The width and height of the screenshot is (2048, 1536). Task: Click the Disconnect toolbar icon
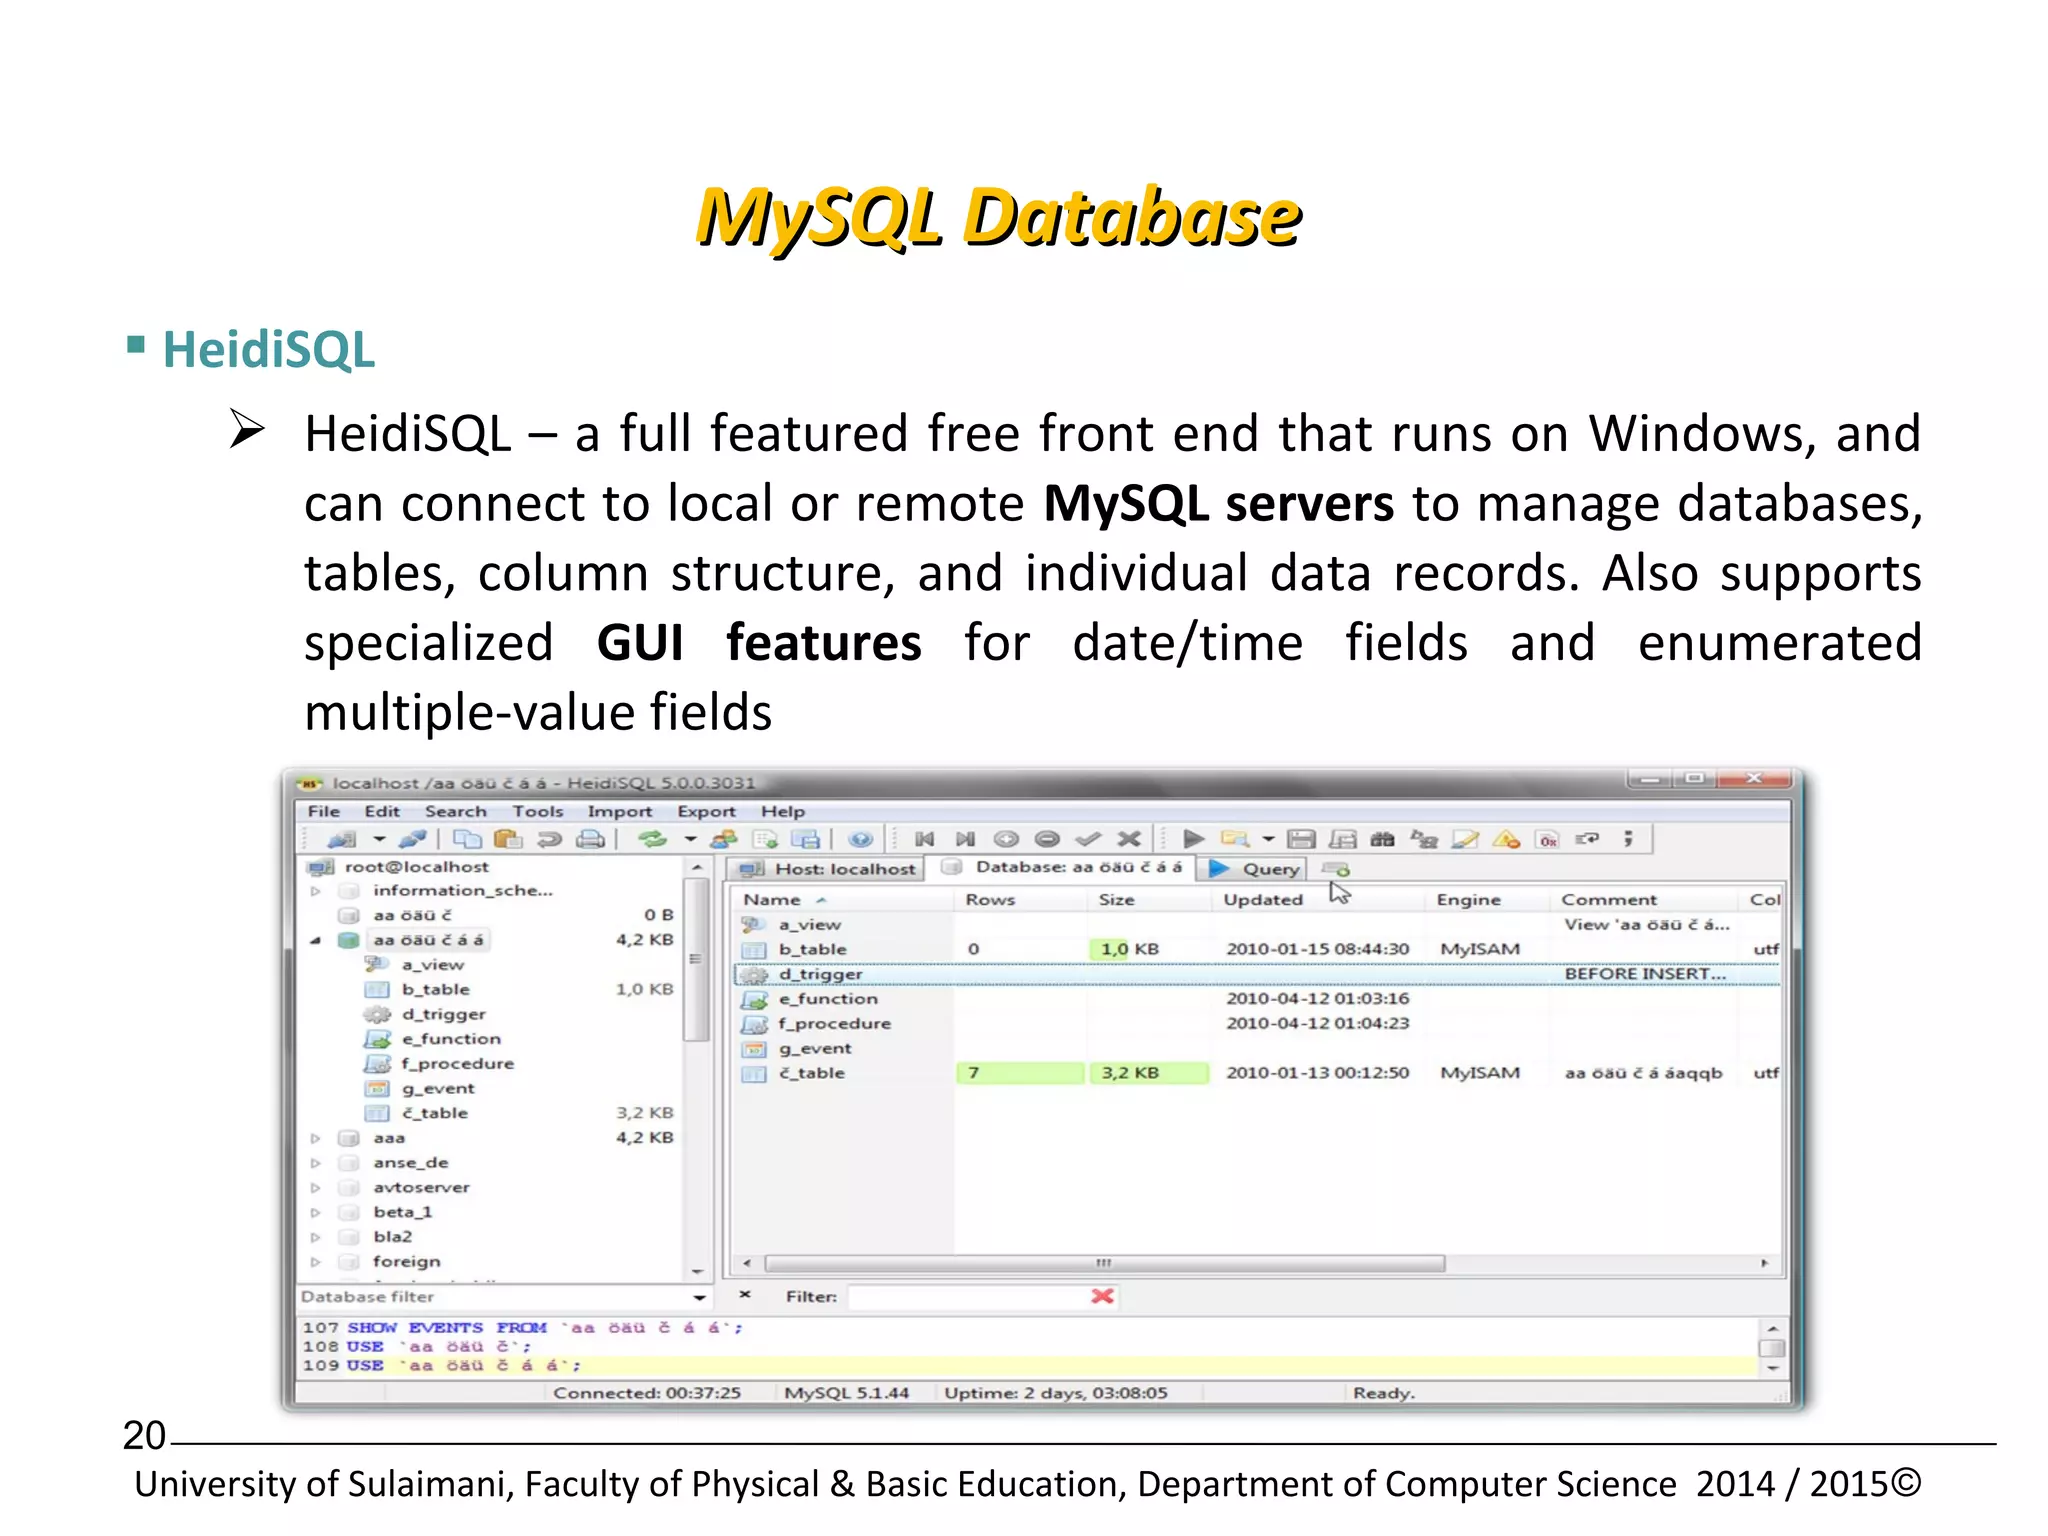coord(412,839)
